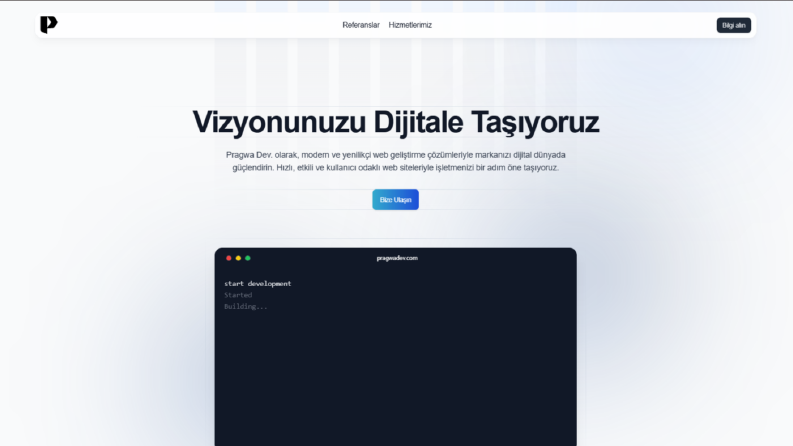Click the Bilgi alın button
This screenshot has width=793, height=446.
[733, 25]
